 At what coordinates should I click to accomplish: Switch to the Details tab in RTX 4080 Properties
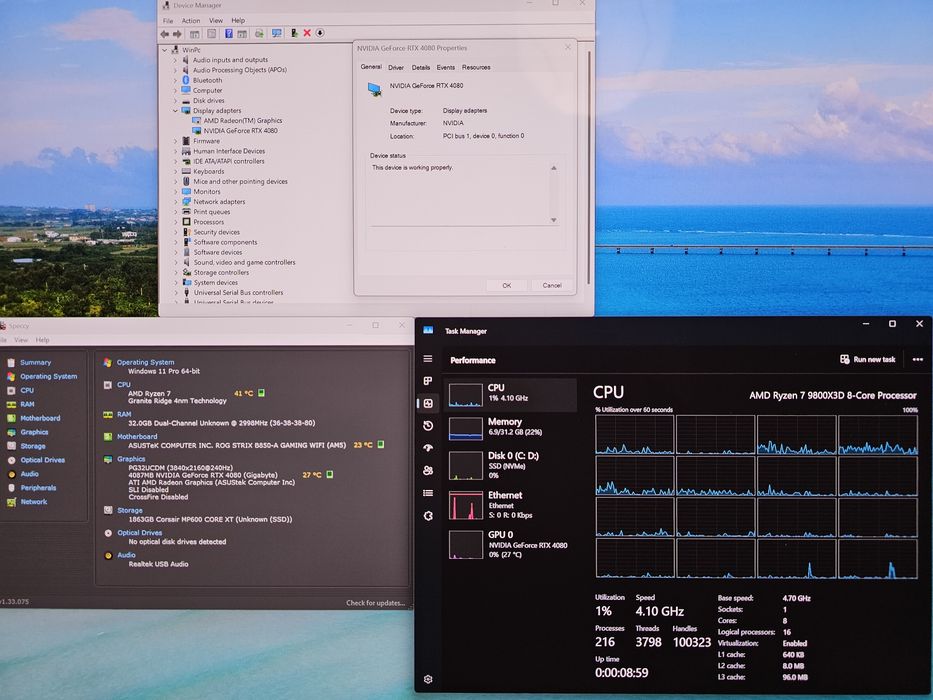point(420,67)
